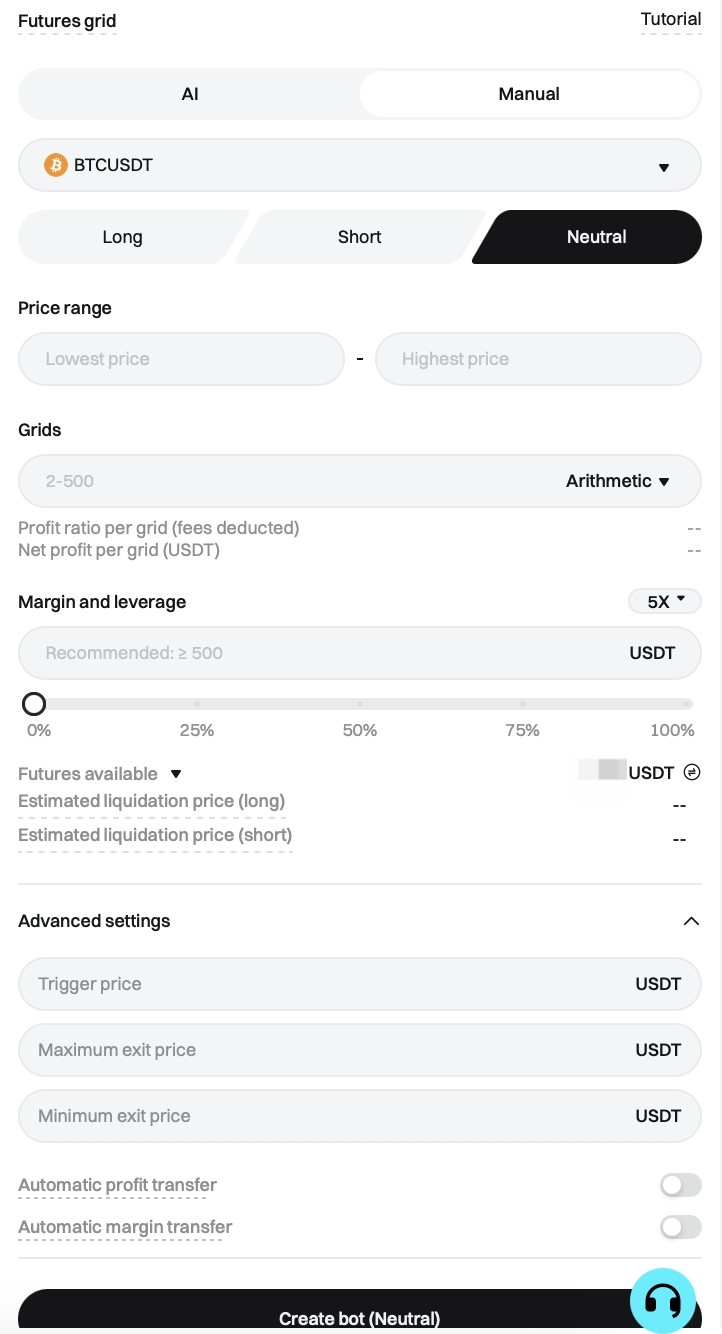Click the Trigger price input field
This screenshot has width=722, height=1334.
(x=320, y=984)
